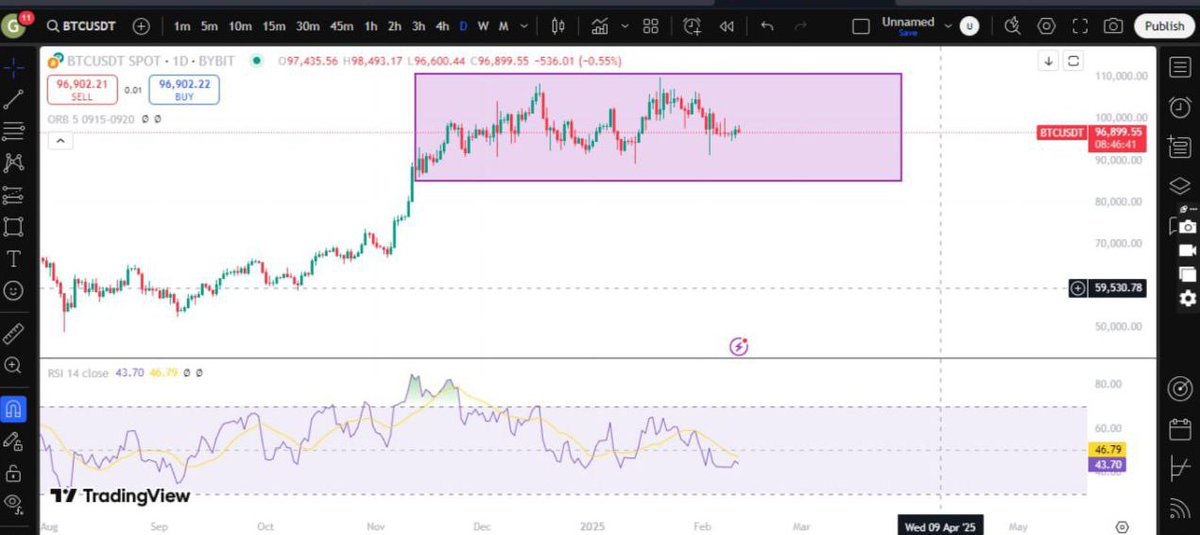Select the 30m timeframe

tap(308, 26)
